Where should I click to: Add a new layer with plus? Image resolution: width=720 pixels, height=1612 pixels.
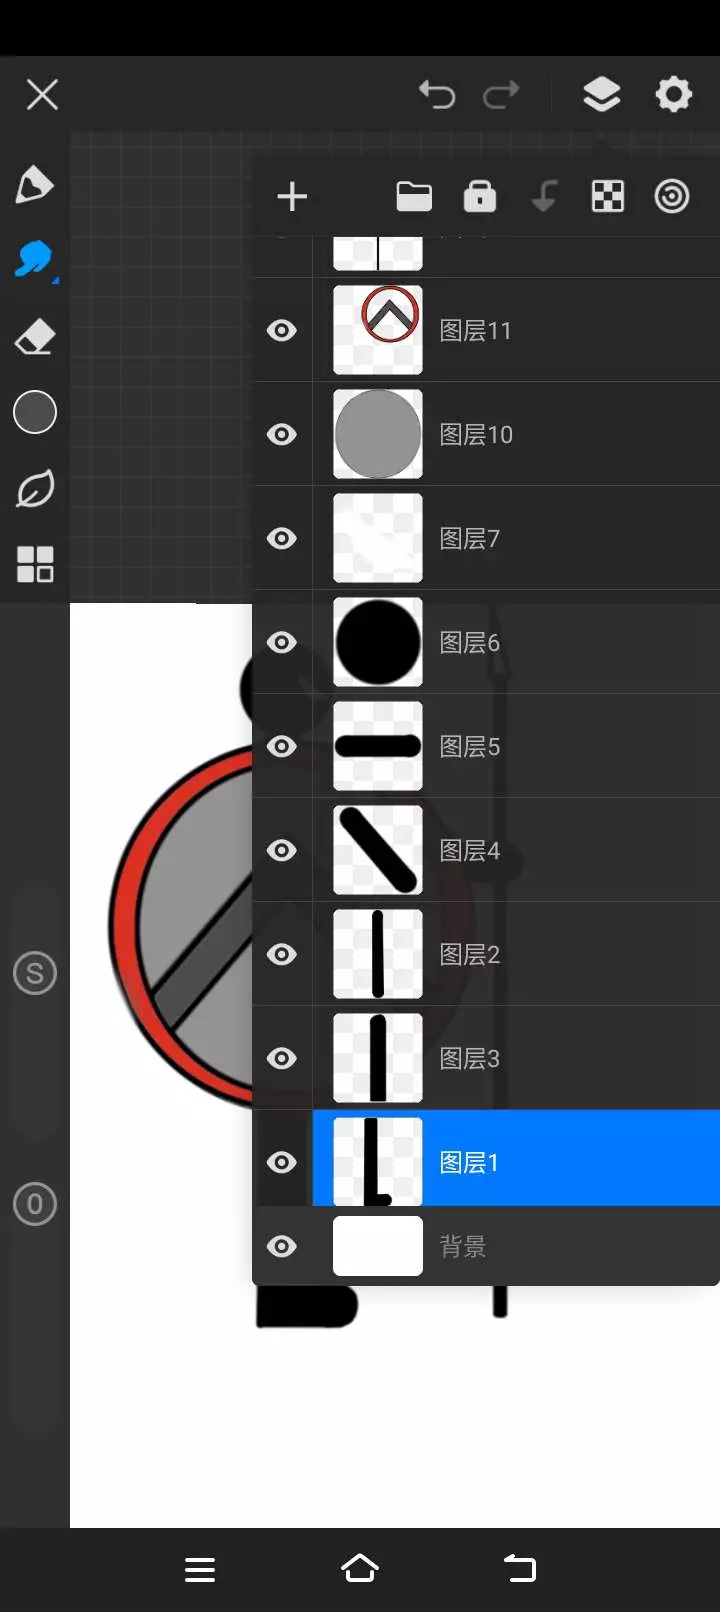click(292, 196)
